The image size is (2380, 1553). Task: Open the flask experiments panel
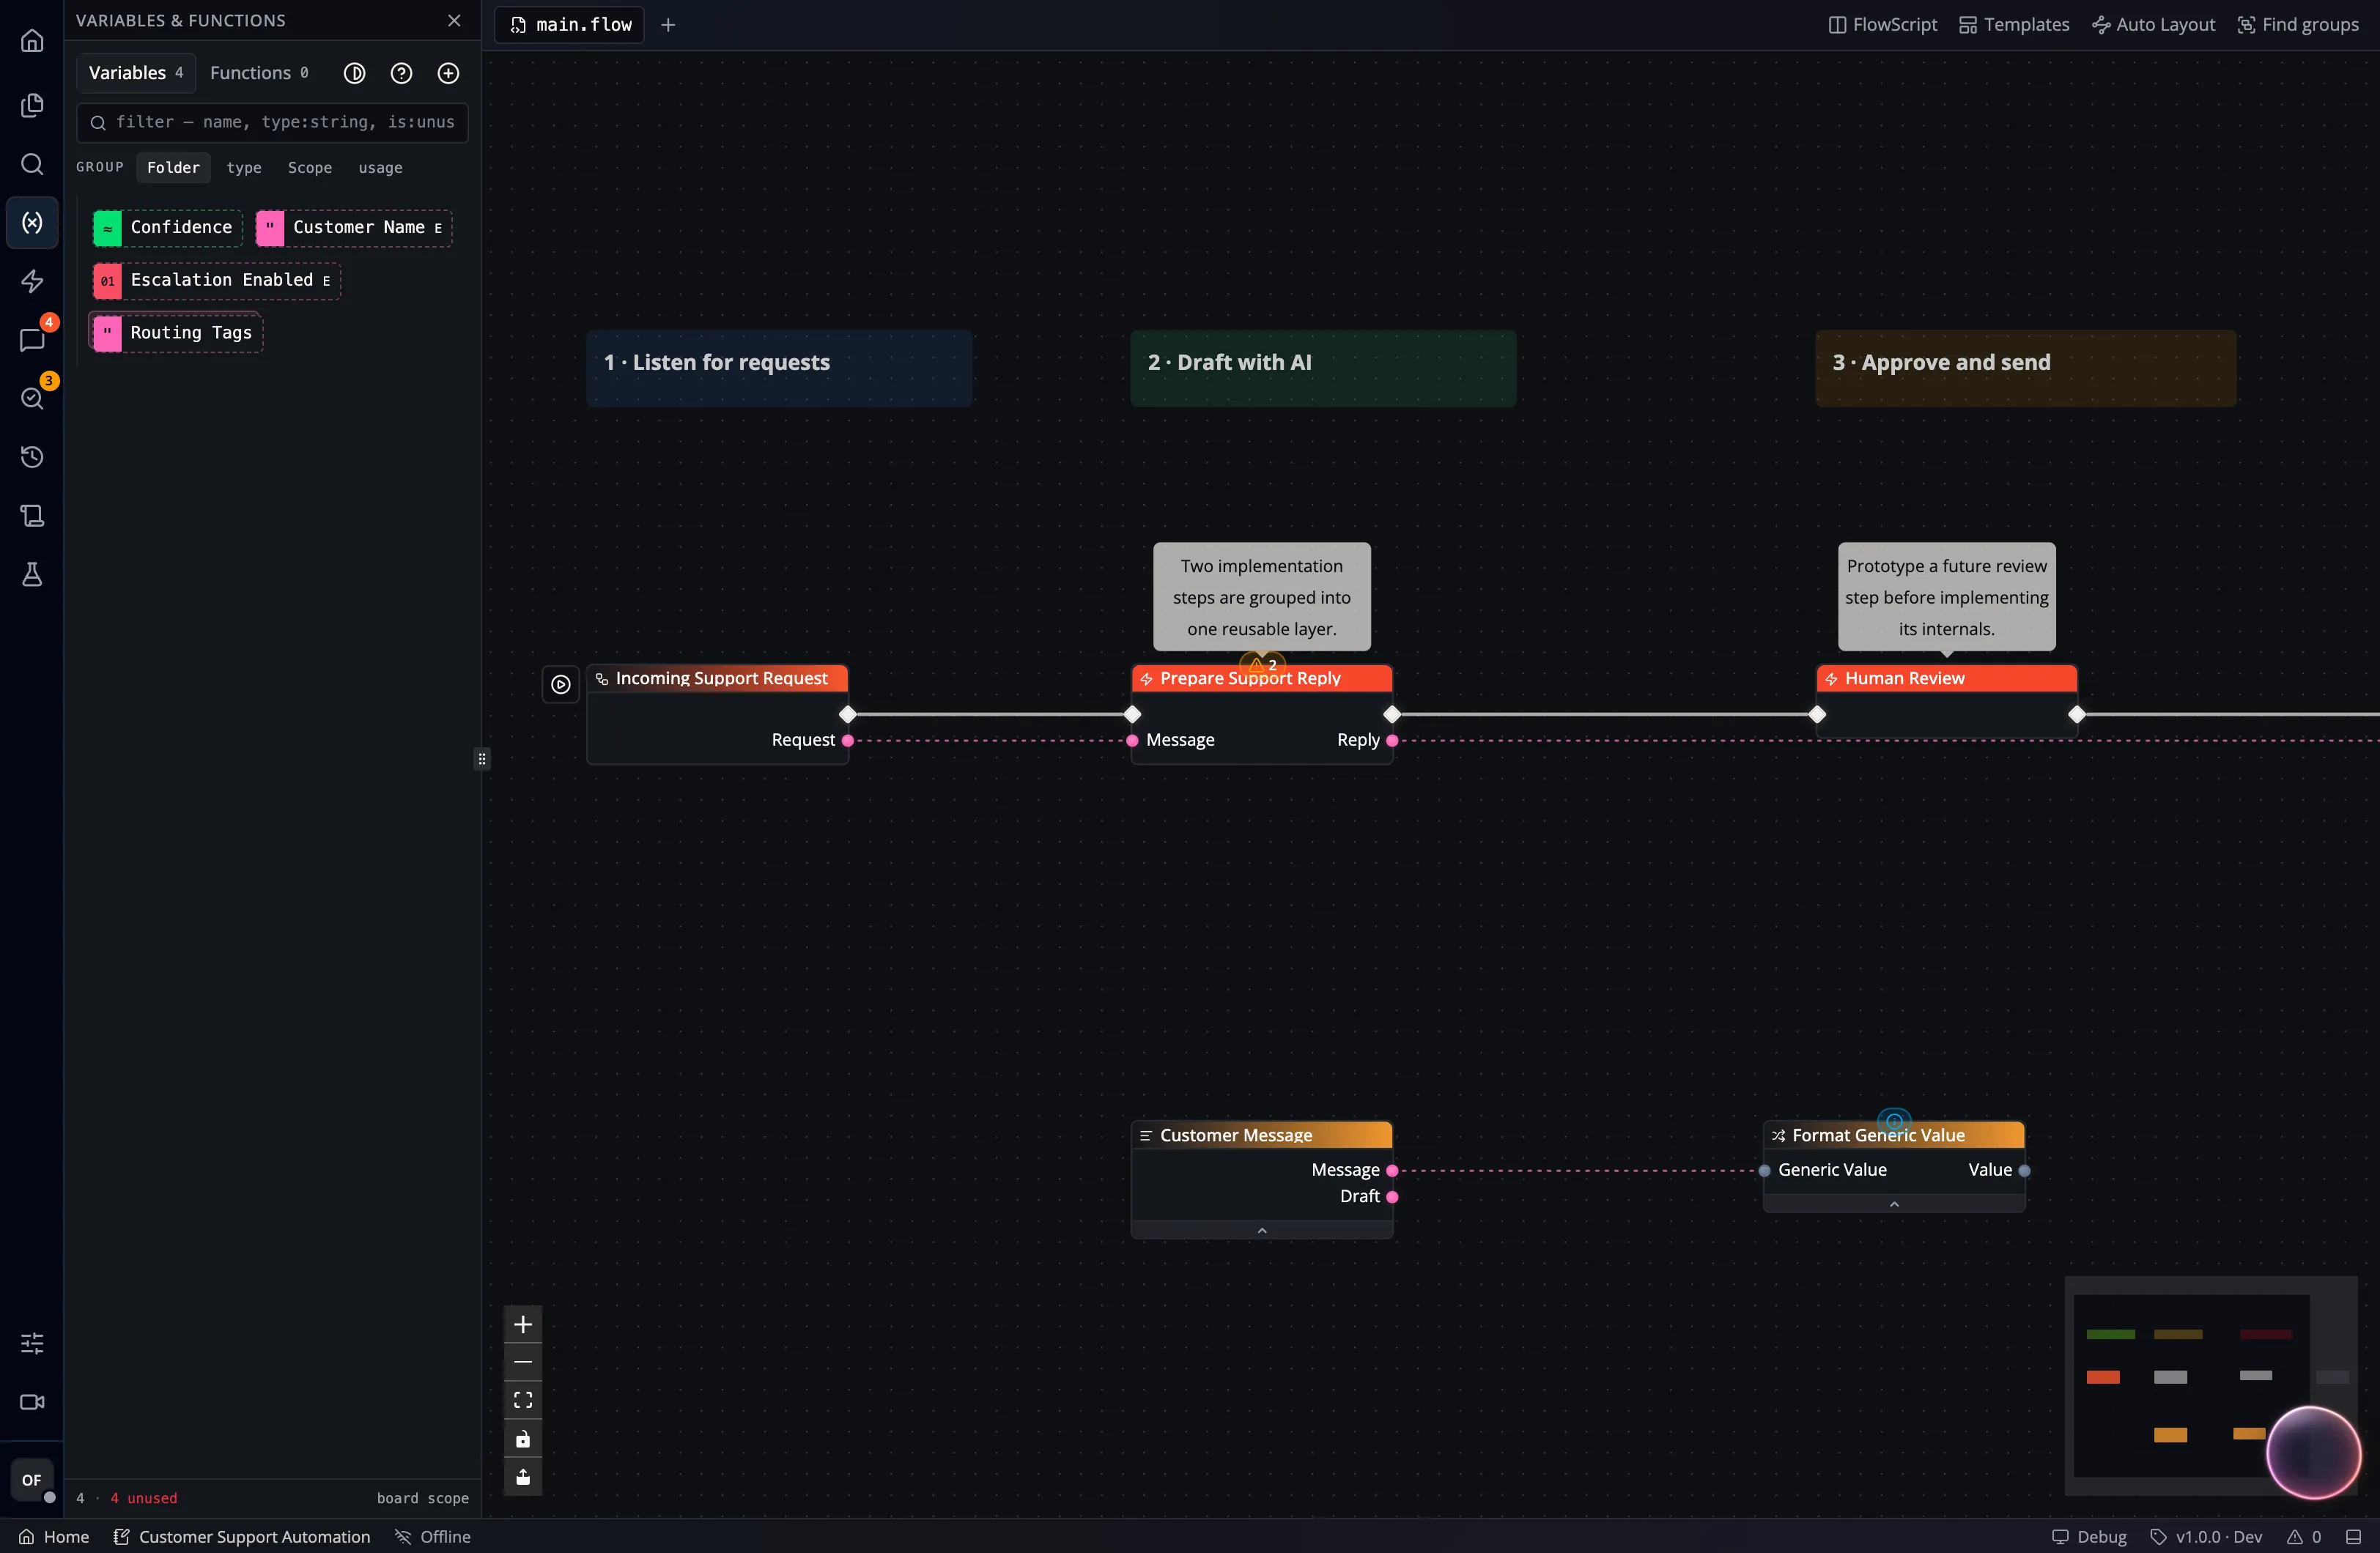point(32,574)
